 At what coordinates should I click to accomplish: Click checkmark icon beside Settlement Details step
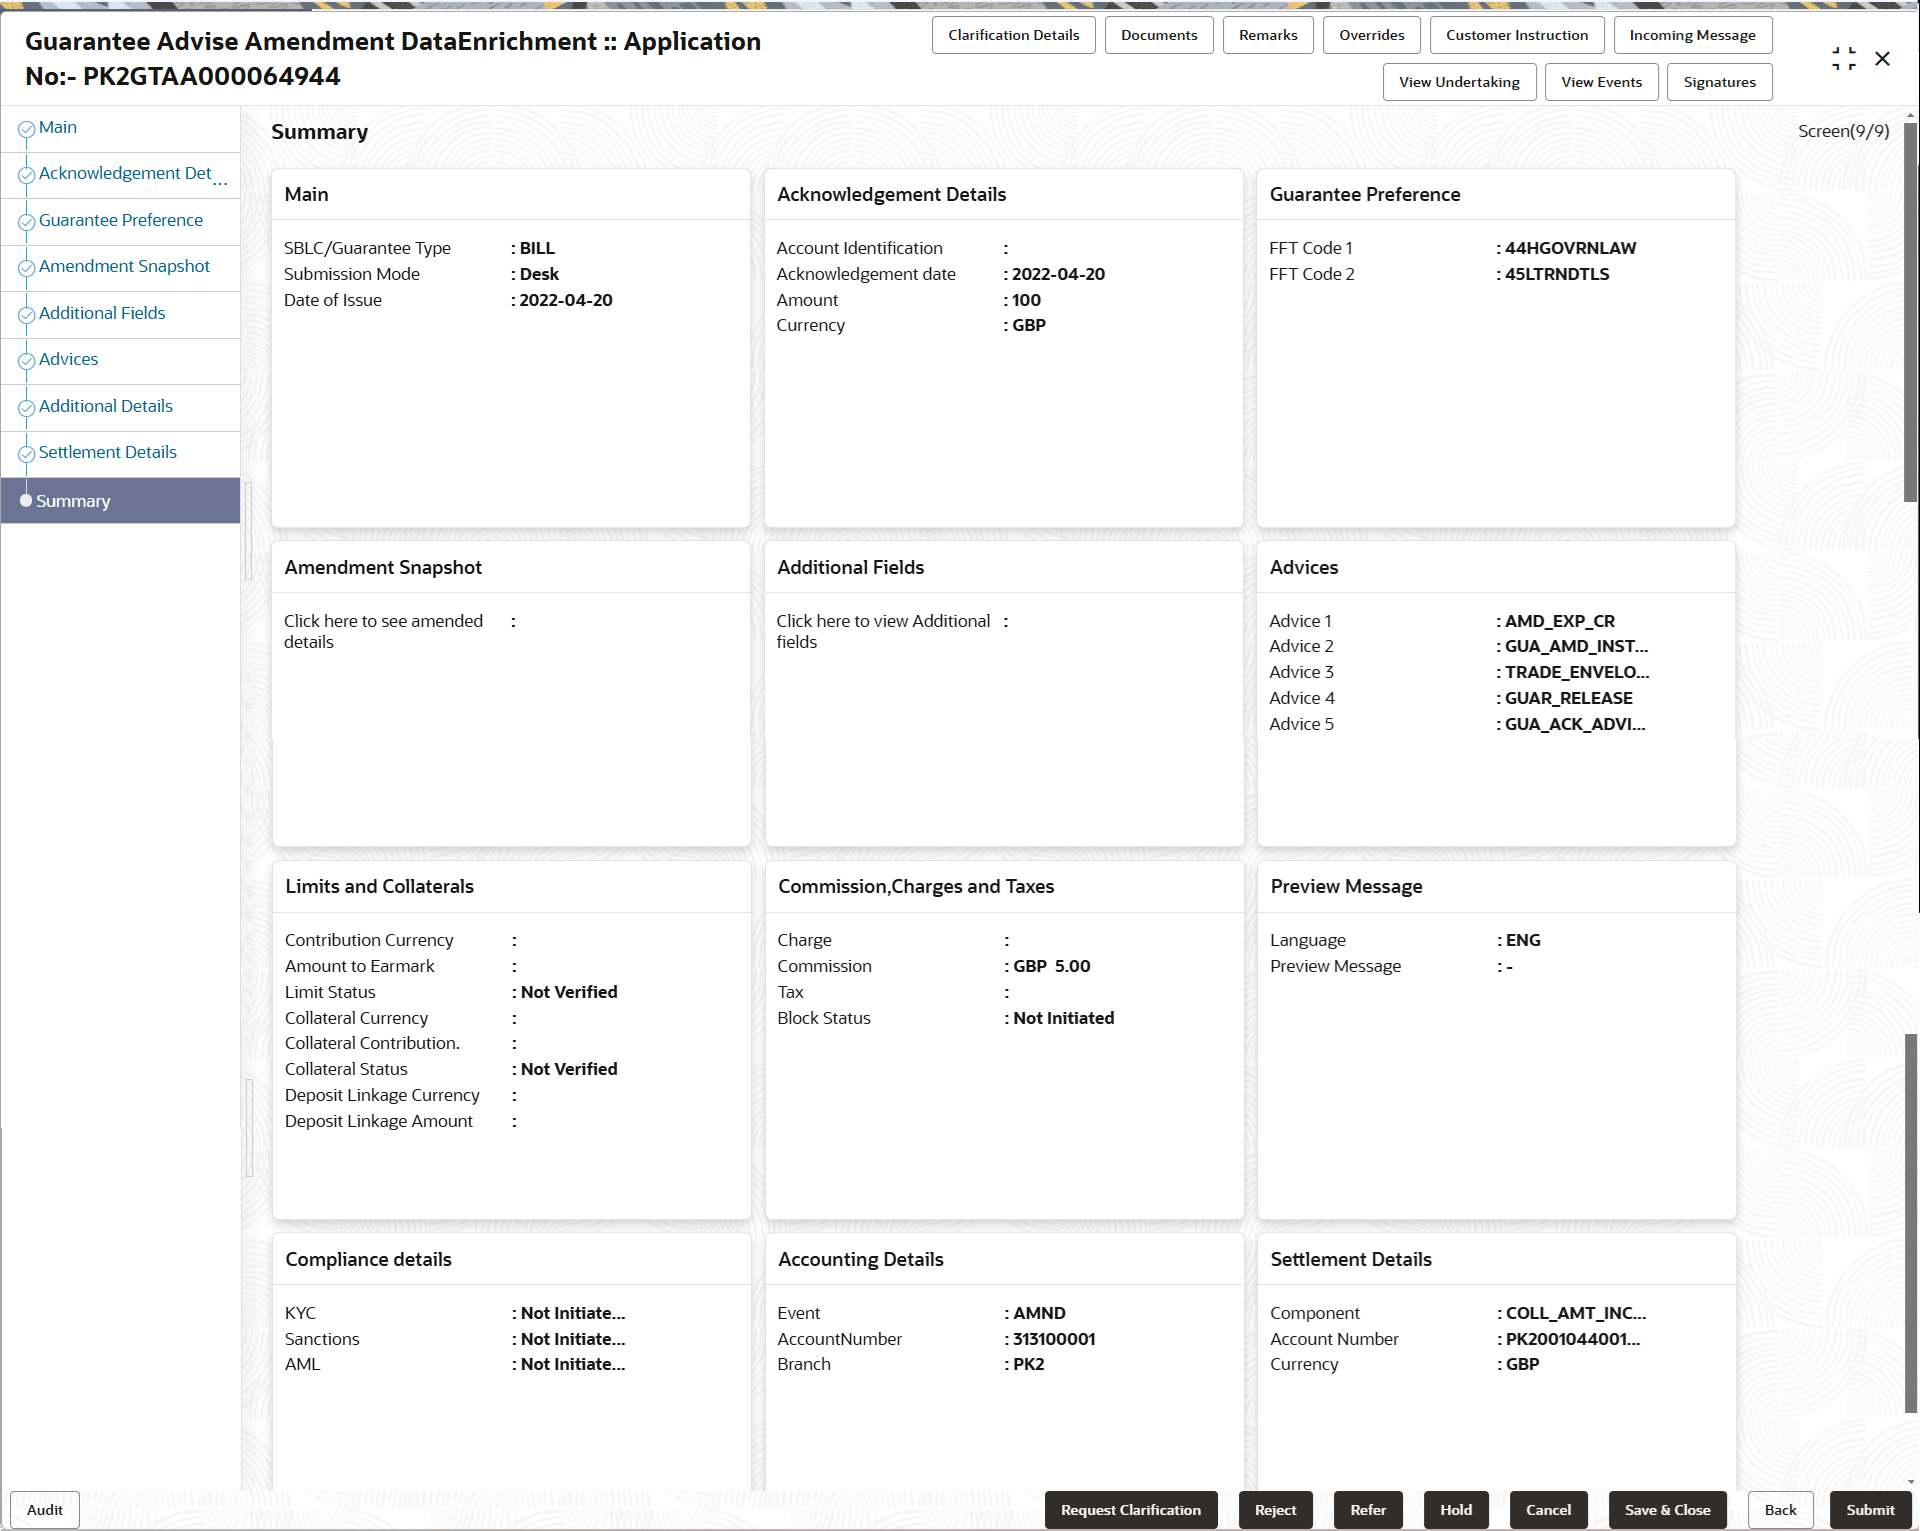(x=27, y=454)
